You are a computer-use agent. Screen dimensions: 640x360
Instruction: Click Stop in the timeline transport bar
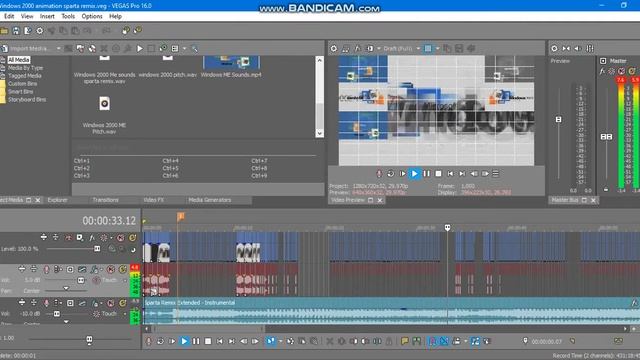tap(208, 341)
